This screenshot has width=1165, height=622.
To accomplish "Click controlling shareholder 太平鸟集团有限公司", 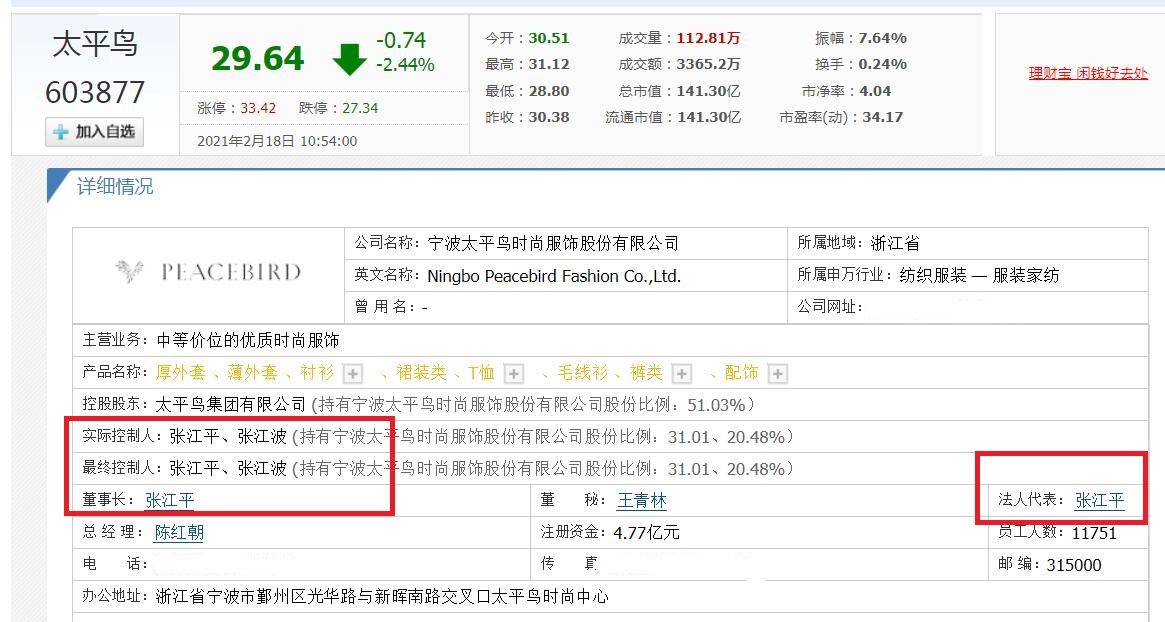I will 230,404.
